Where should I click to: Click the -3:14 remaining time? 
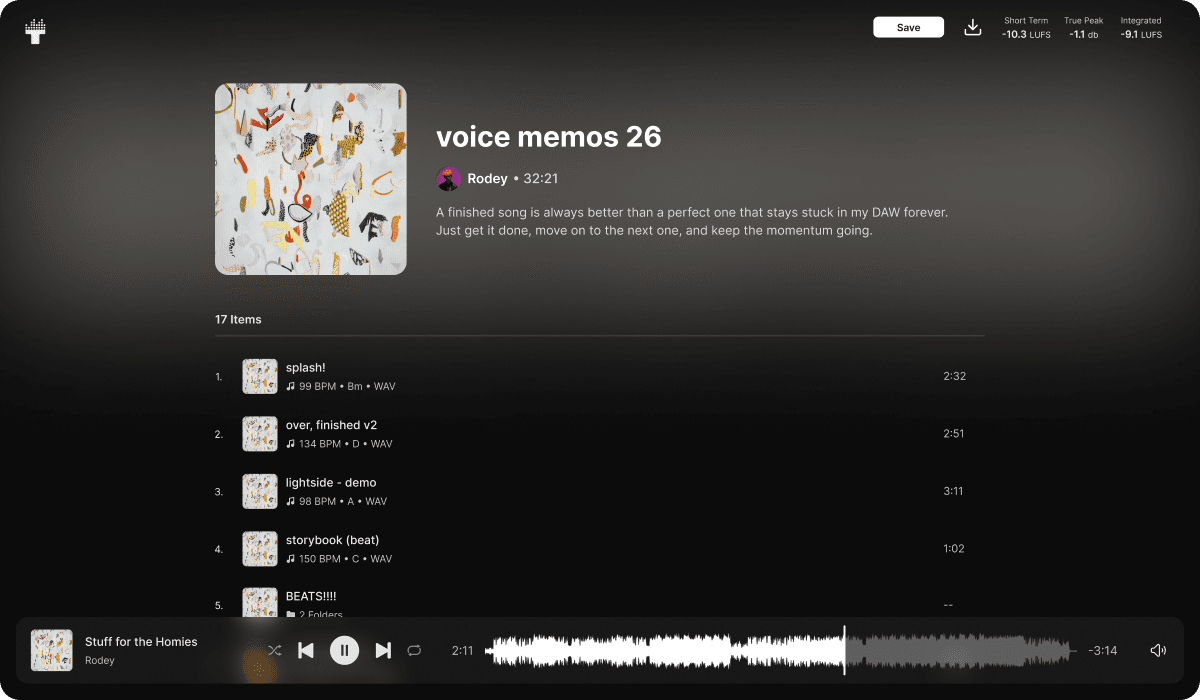[x=1102, y=651]
